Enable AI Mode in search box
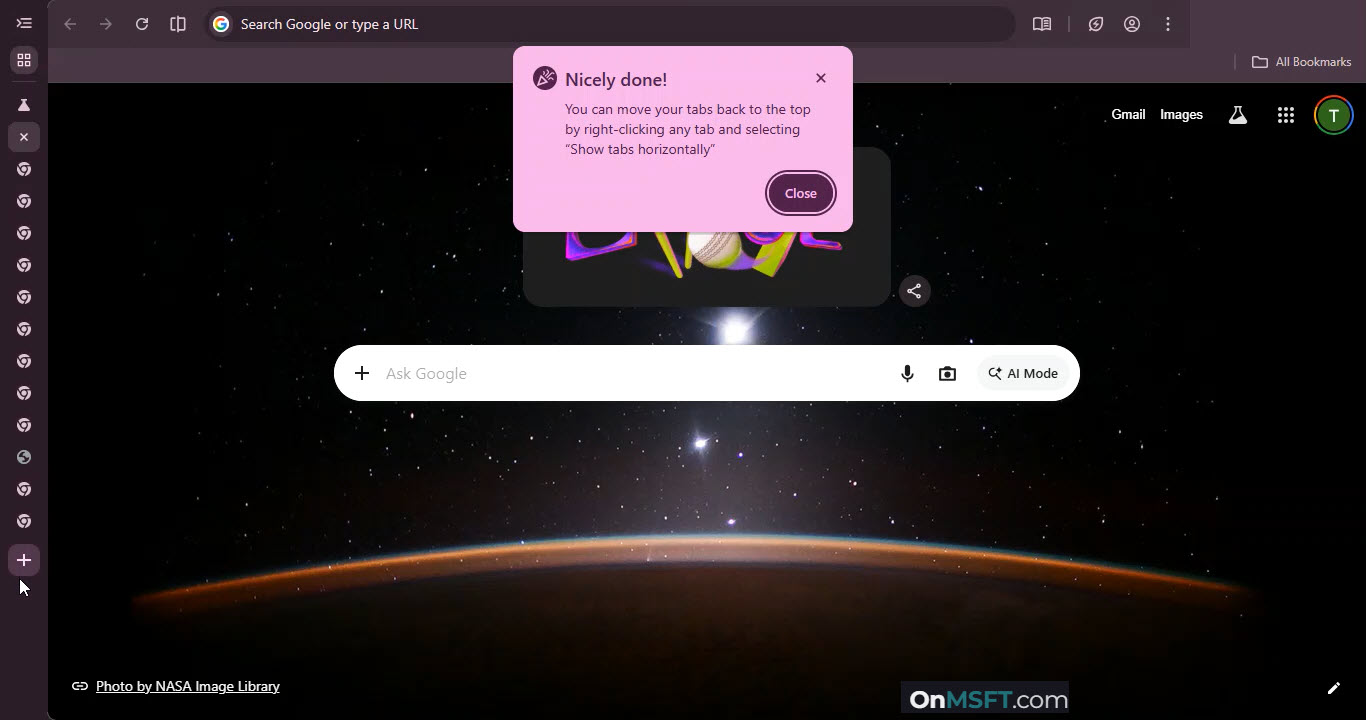 [x=1023, y=373]
